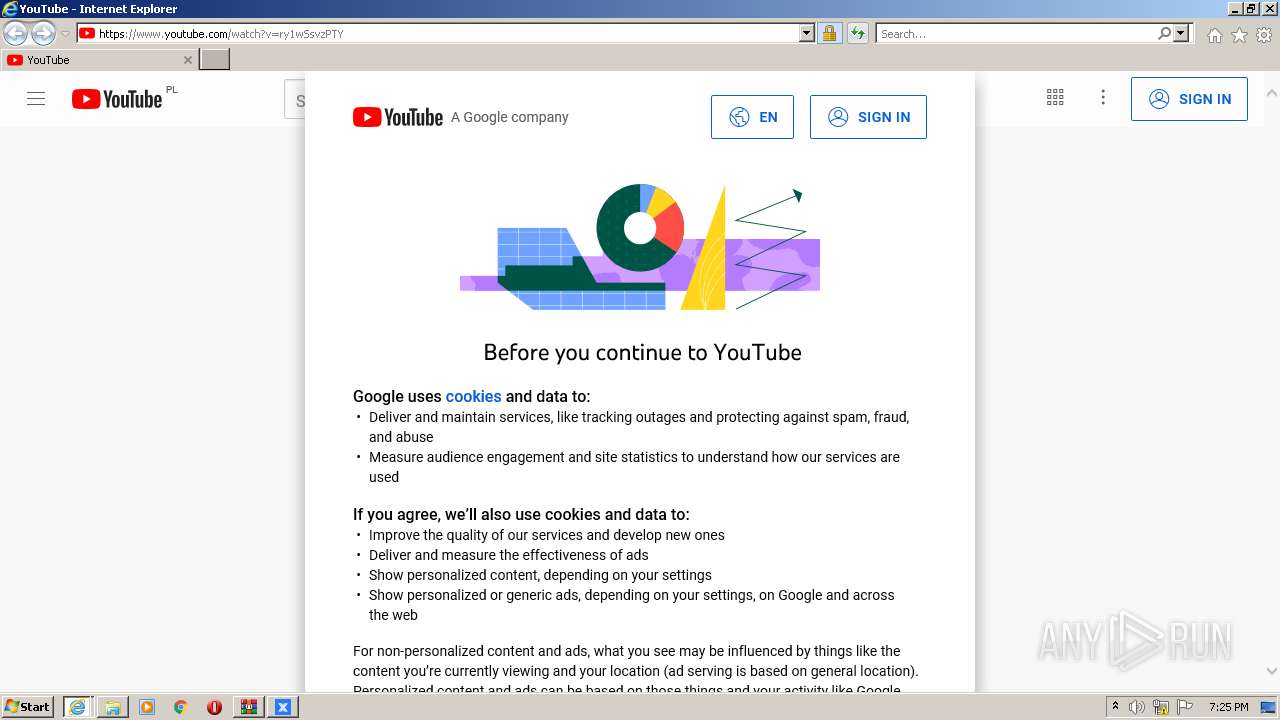1280x720 pixels.
Task: Click the volume speaker tray icon
Action: (x=1137, y=707)
